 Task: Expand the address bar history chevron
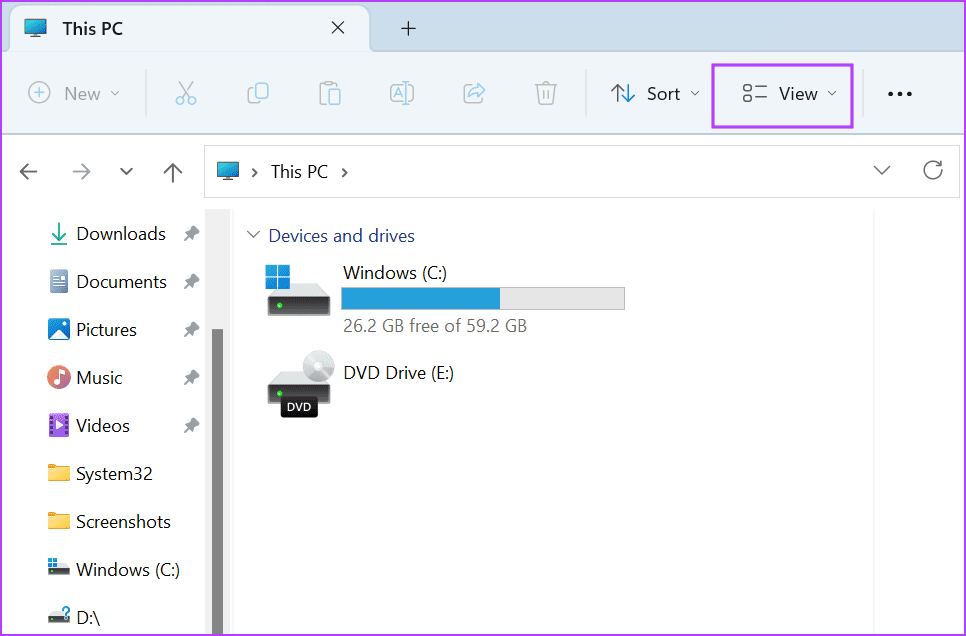(882, 171)
